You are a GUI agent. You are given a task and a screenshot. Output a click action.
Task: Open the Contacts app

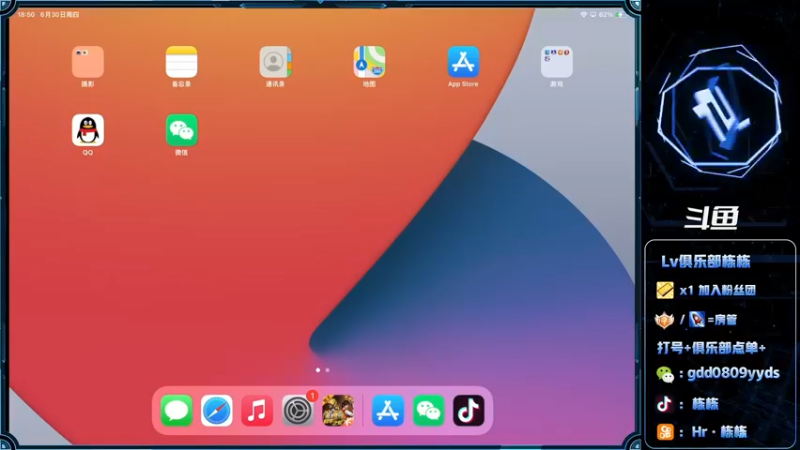tap(276, 62)
